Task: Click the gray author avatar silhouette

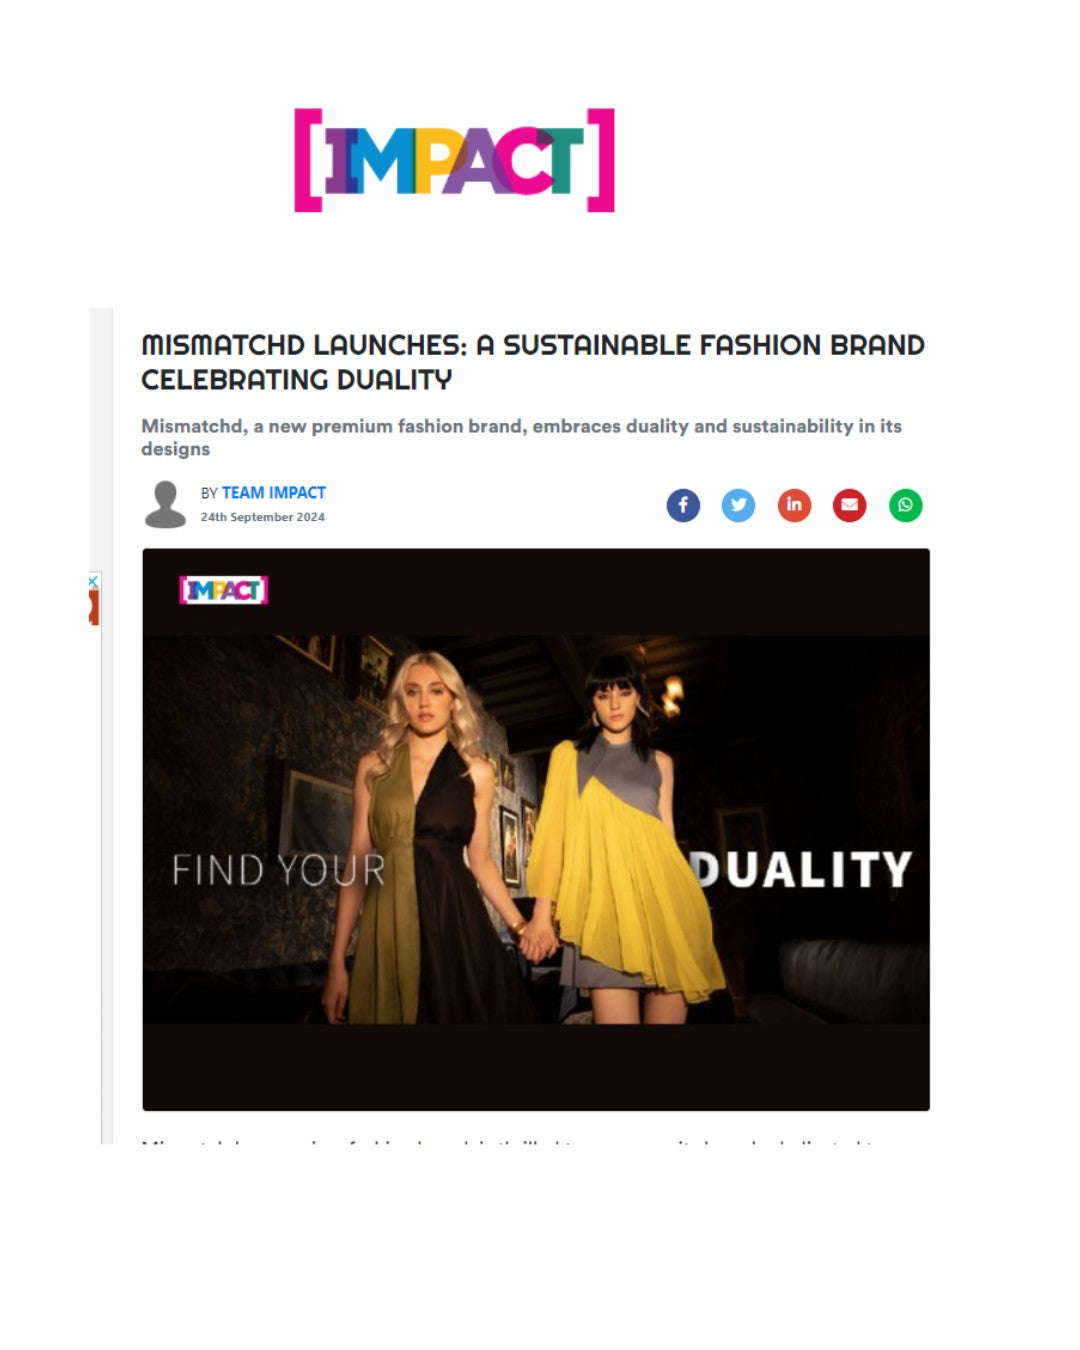Action: 165,504
